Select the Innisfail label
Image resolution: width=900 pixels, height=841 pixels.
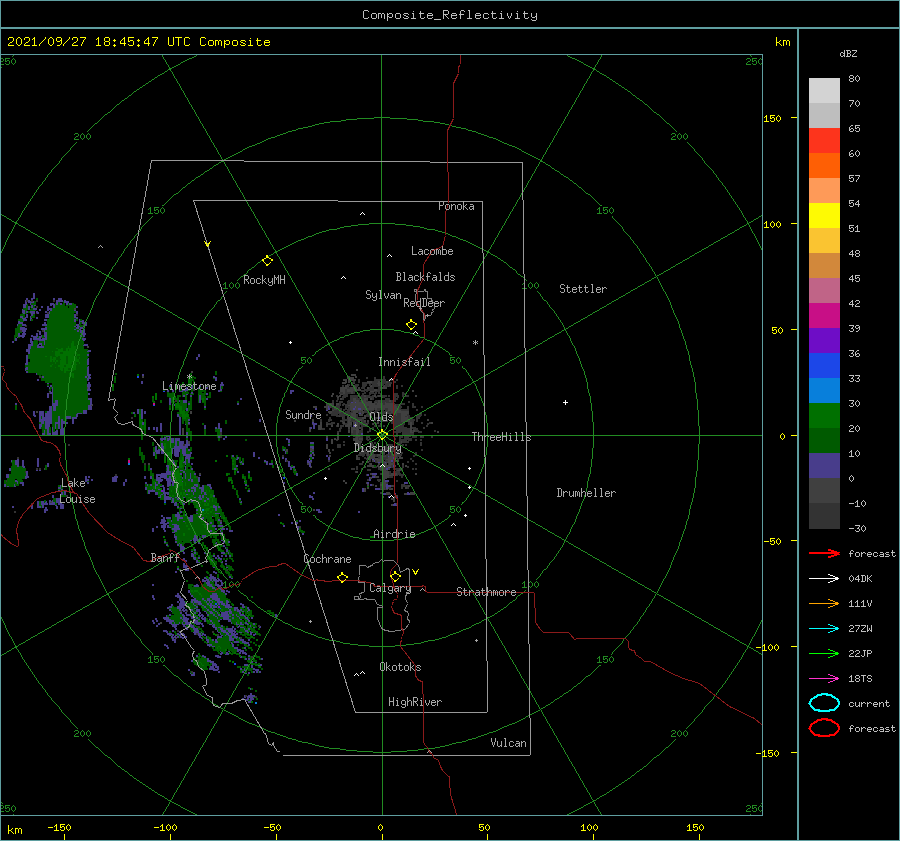pos(404,362)
